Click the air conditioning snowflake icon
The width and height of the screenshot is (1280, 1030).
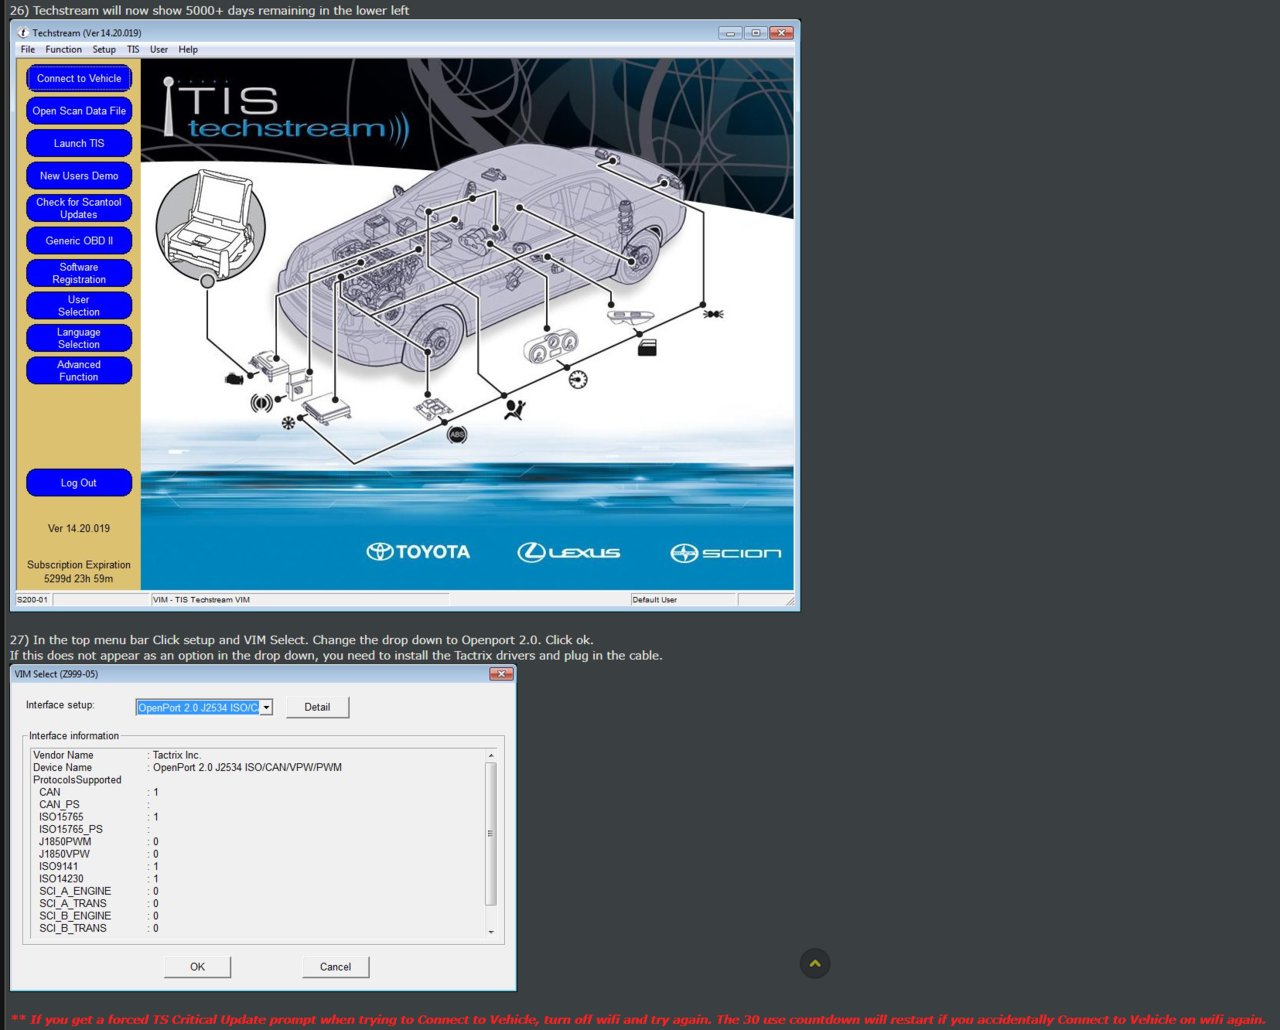point(288,423)
